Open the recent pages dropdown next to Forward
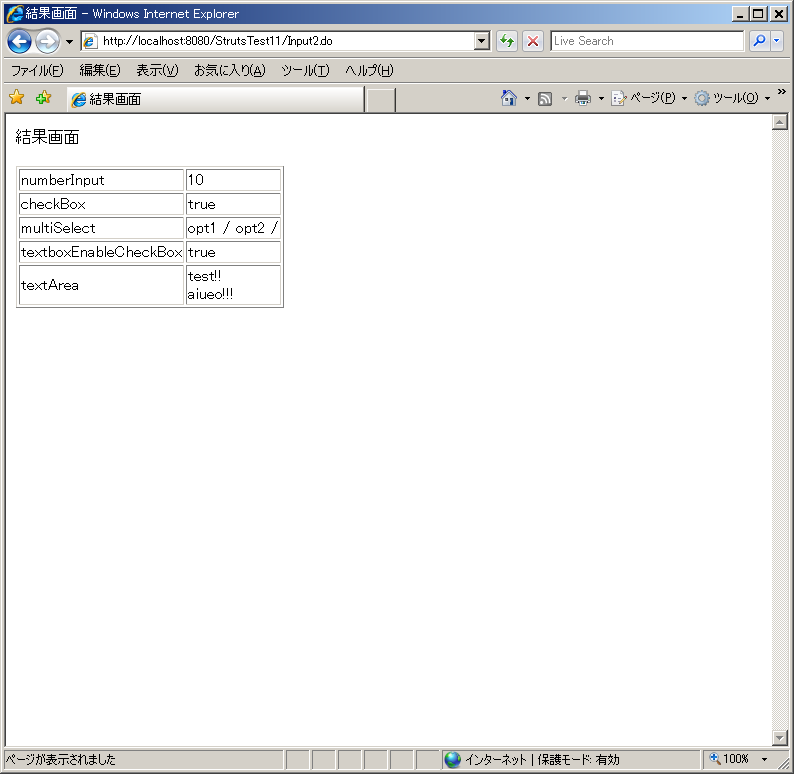Viewport: 794px width, 774px height. coord(69,42)
